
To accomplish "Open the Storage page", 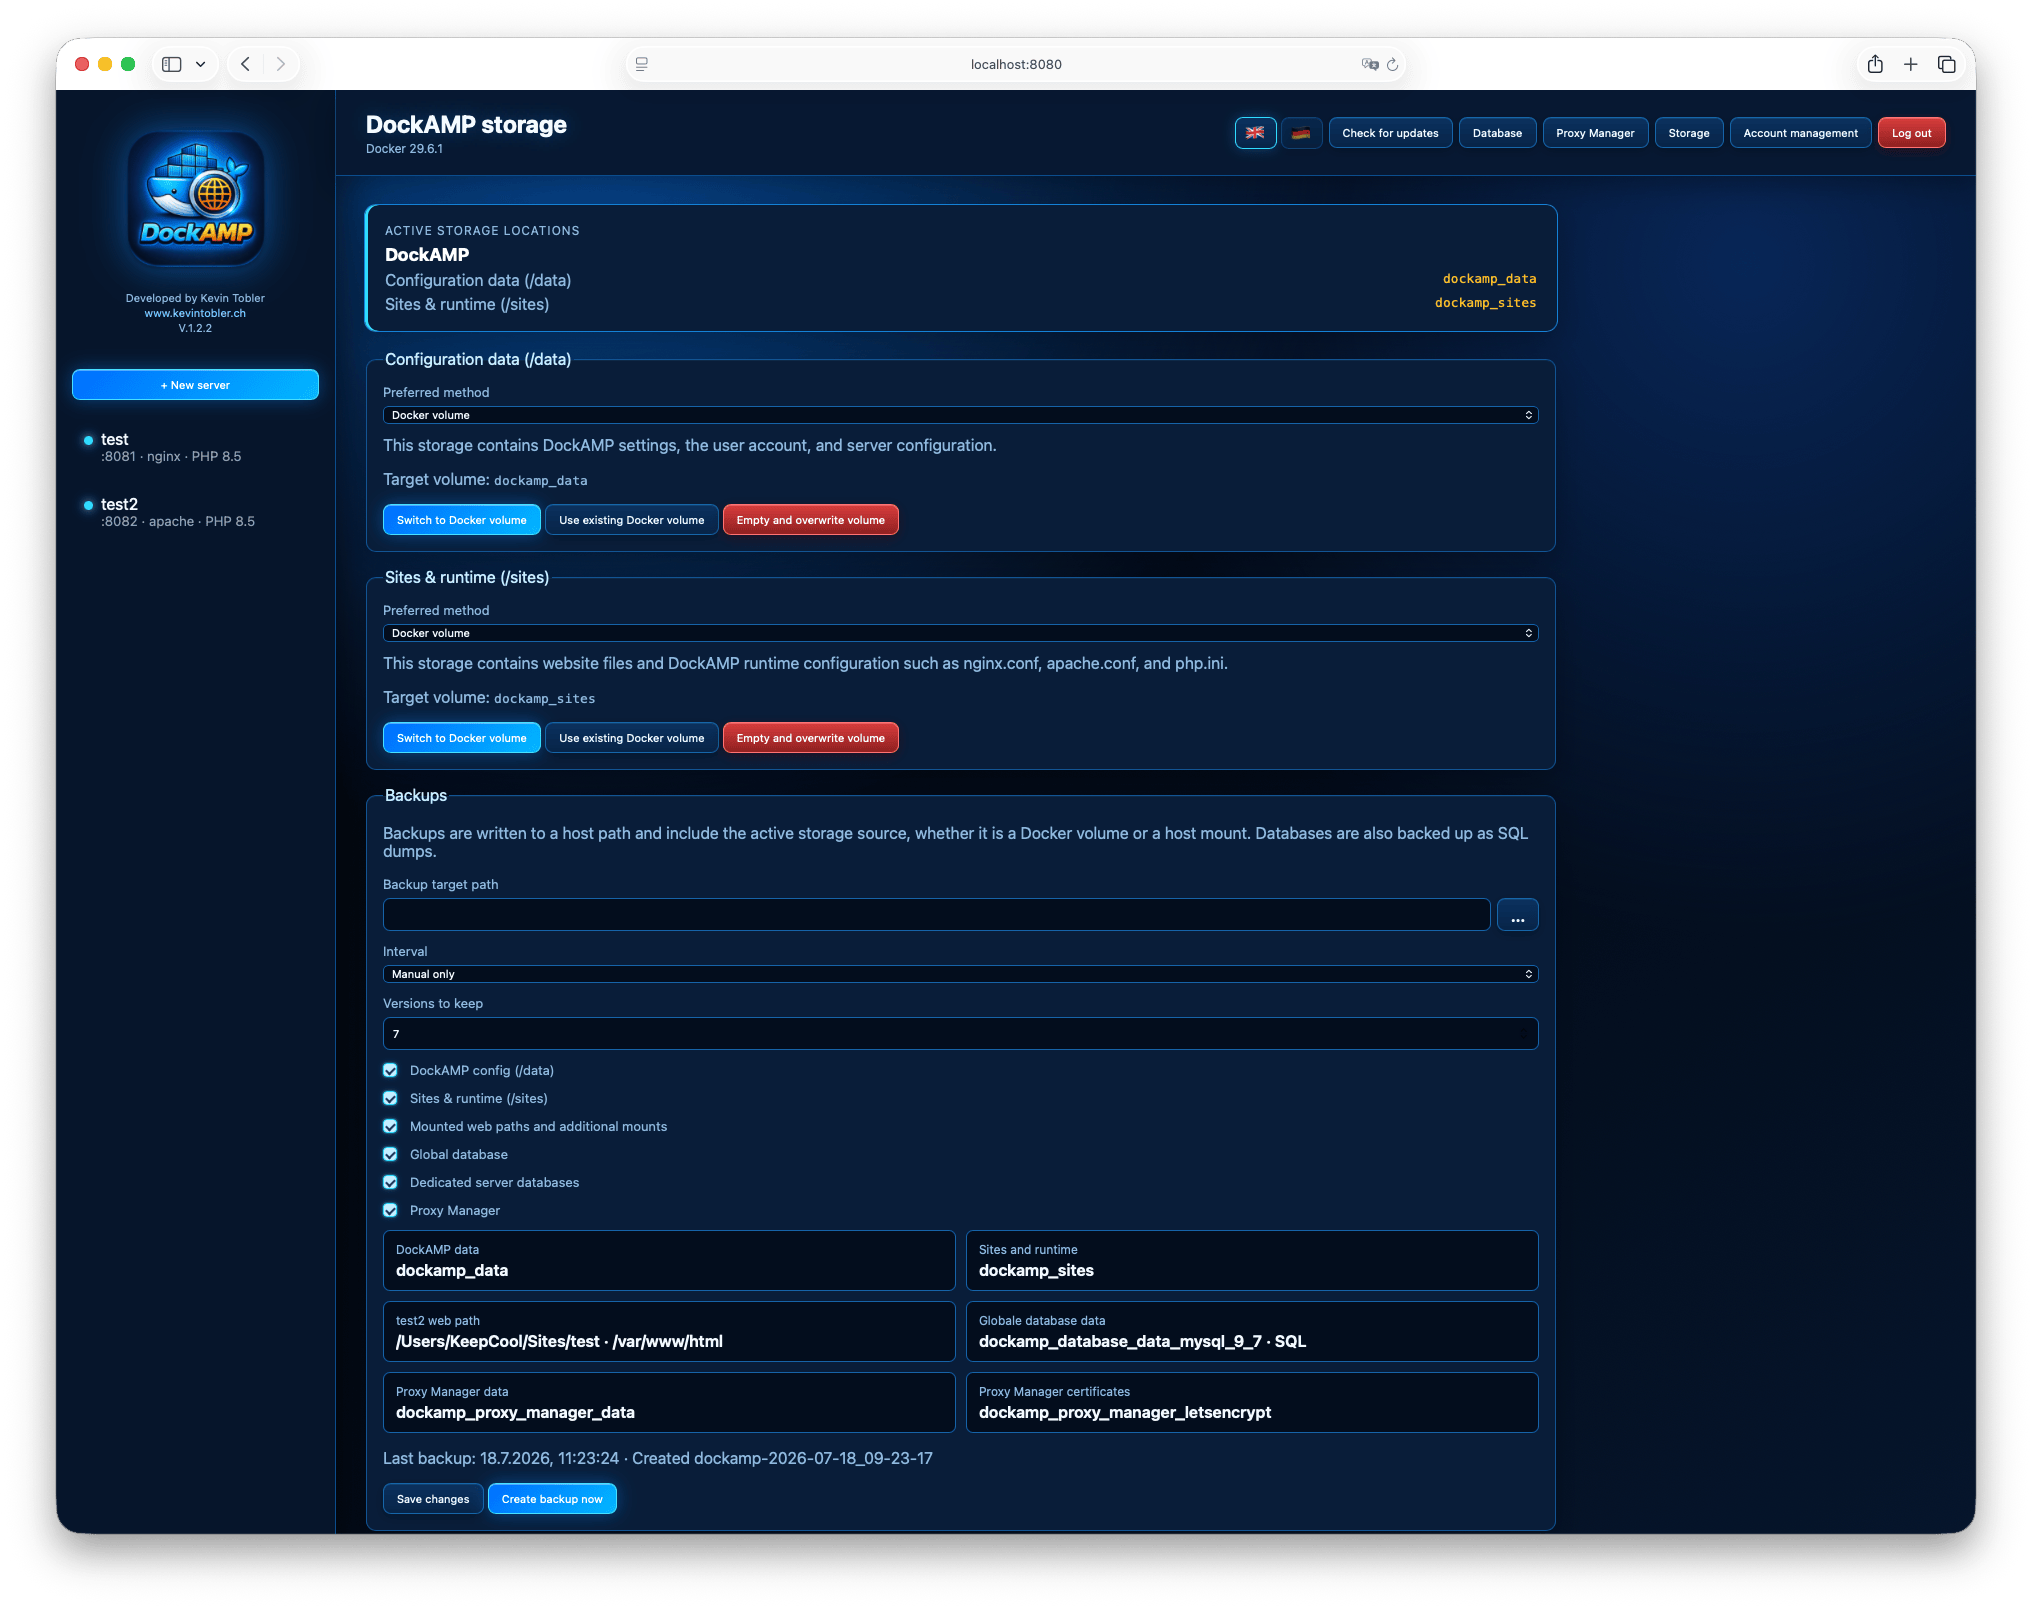I will click(1689, 133).
